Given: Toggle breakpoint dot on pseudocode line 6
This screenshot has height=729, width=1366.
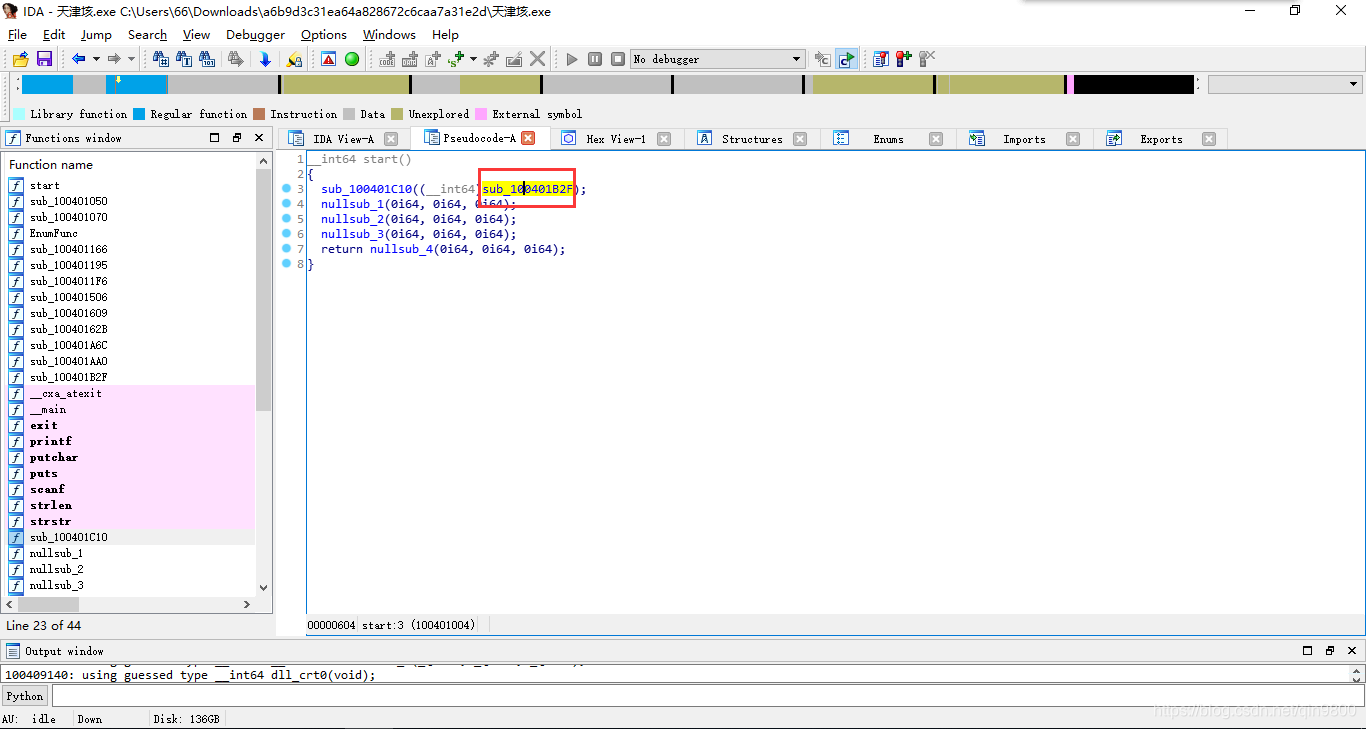Looking at the screenshot, I should (x=286, y=233).
